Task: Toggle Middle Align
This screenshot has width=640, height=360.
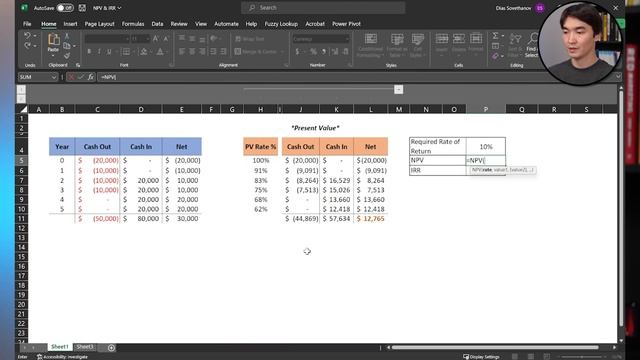Action: point(192,39)
